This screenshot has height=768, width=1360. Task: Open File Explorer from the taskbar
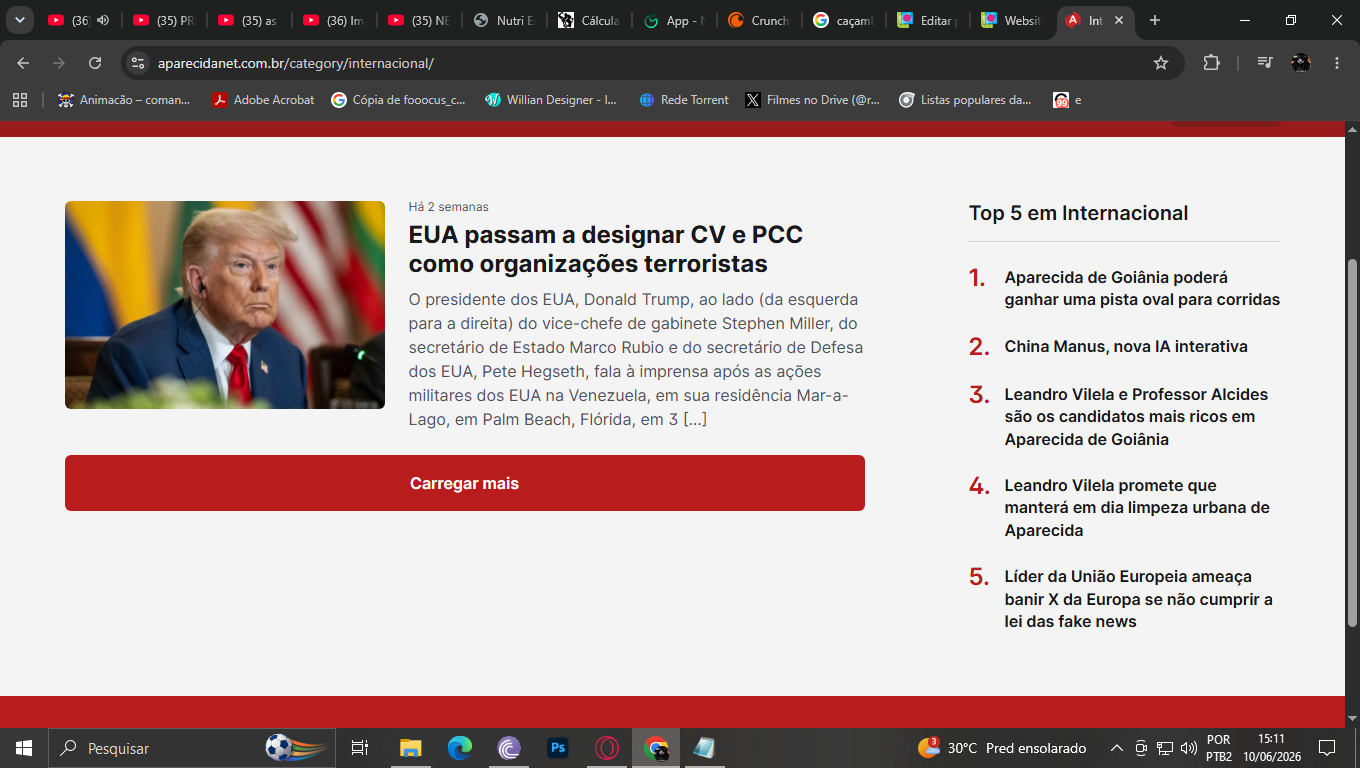[x=410, y=748]
